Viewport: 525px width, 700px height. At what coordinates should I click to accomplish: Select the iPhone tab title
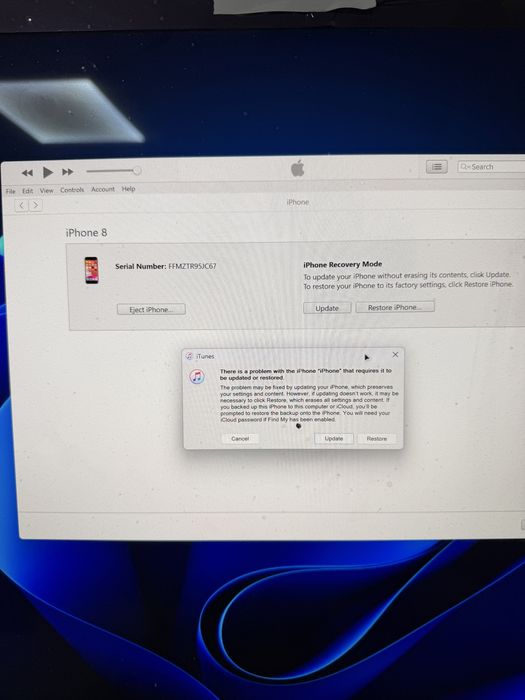(298, 202)
